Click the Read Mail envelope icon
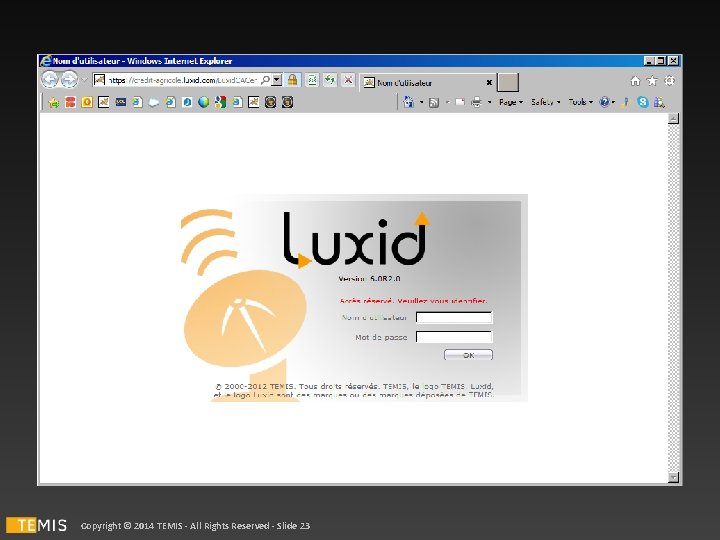Image resolution: width=720 pixels, height=540 pixels. pos(460,102)
